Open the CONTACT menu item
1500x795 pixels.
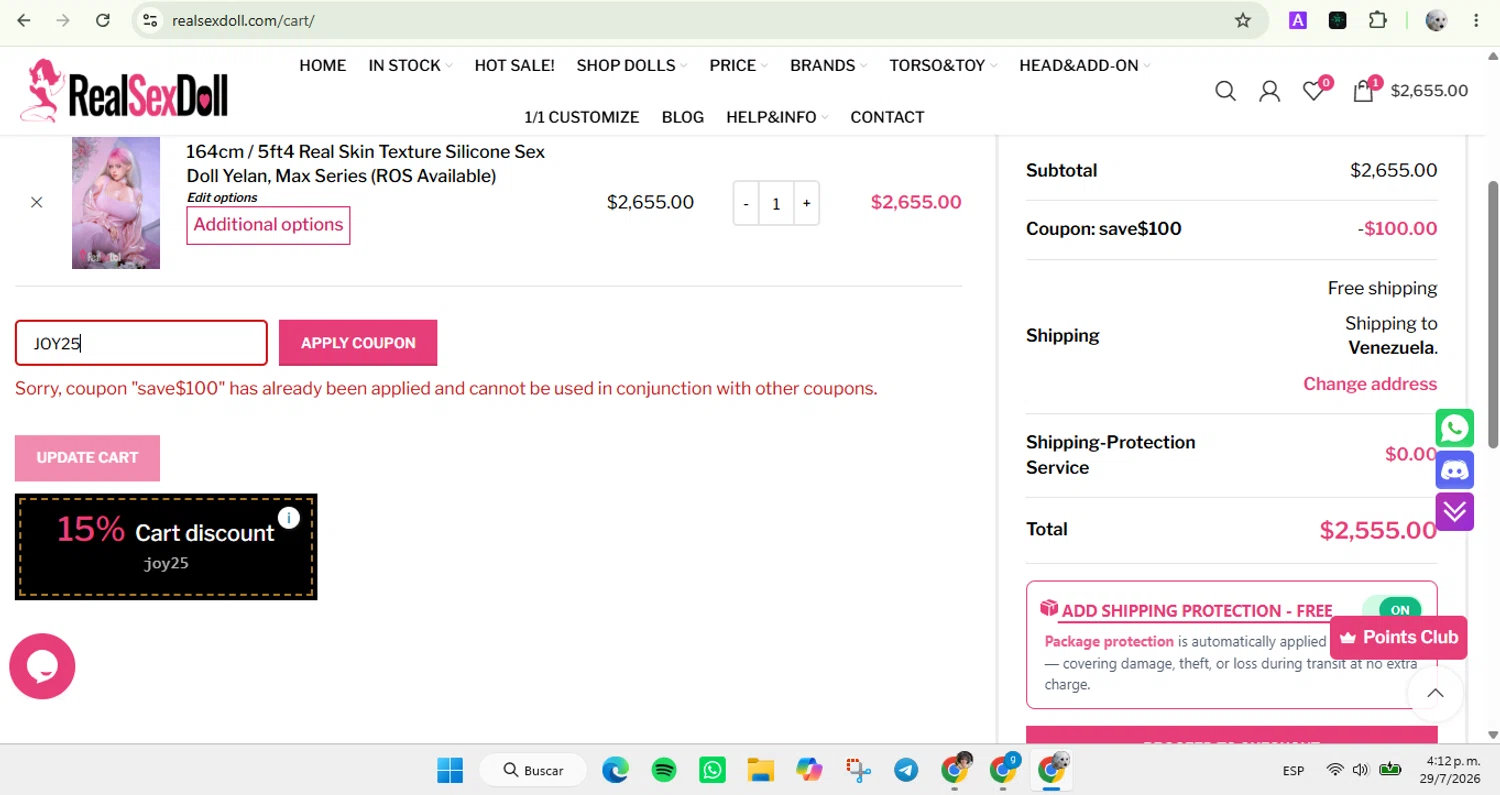887,117
